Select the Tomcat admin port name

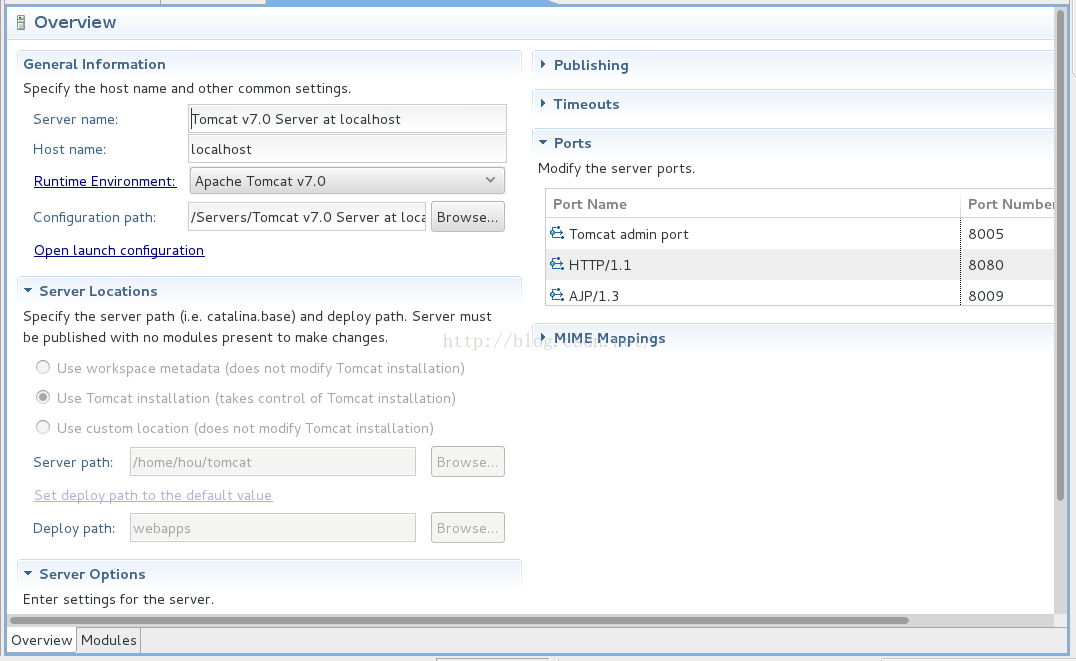pyautogui.click(x=629, y=234)
